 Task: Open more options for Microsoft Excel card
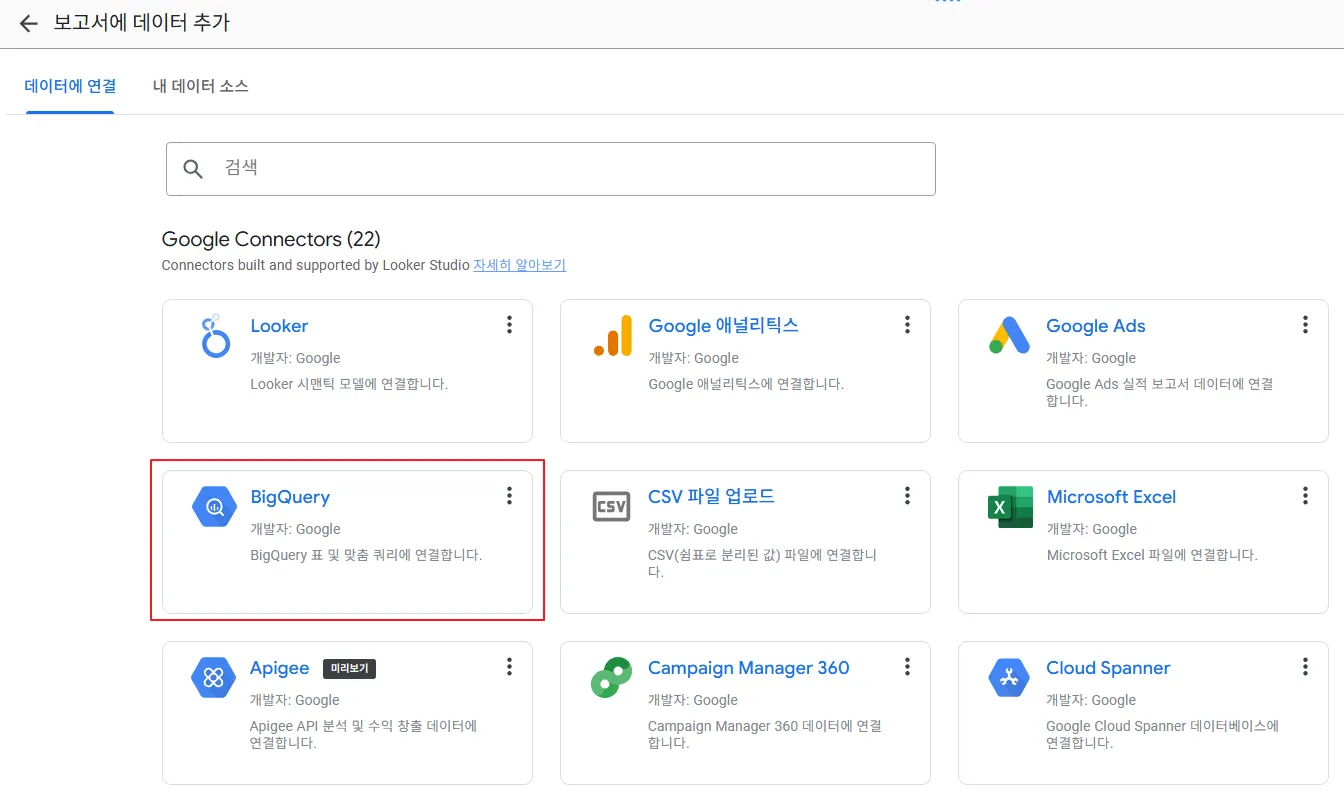pyautogui.click(x=1305, y=495)
